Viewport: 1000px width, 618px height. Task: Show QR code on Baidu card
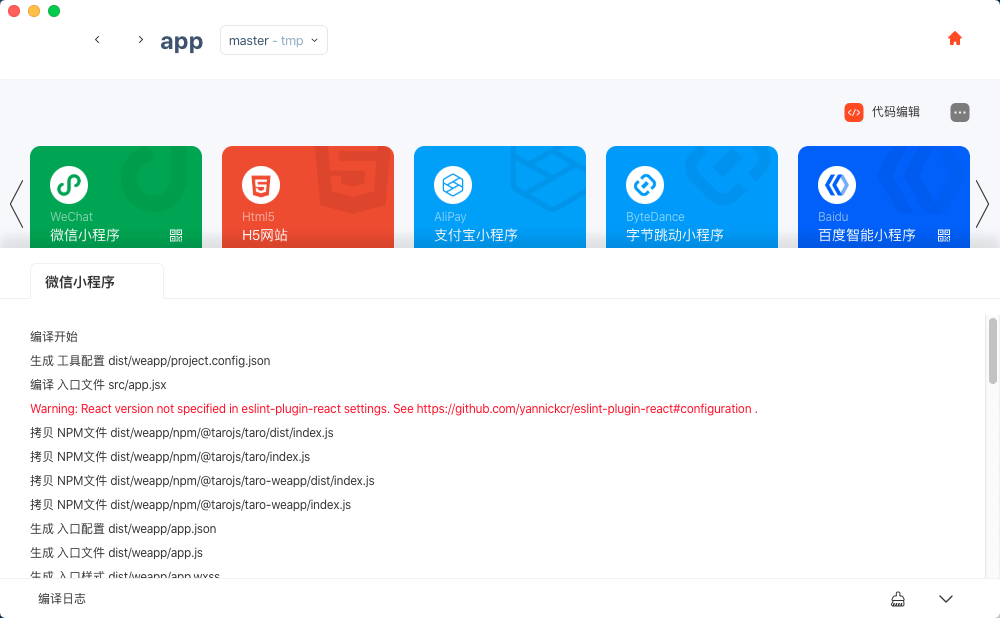coord(944,235)
